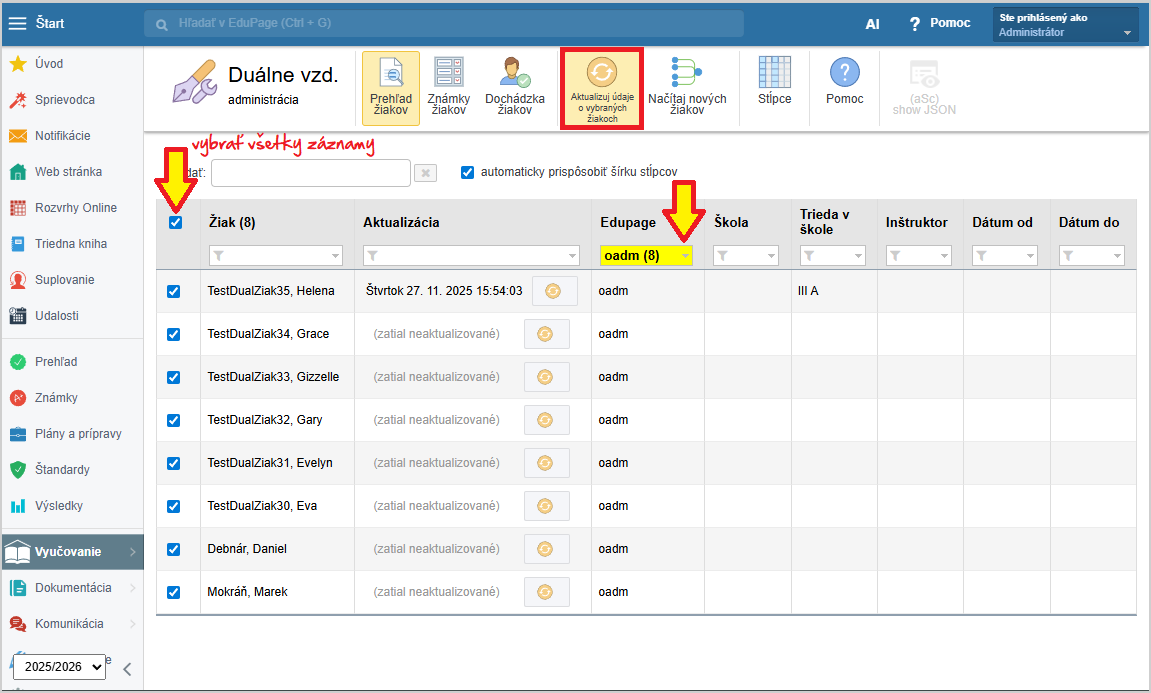Open the Známky žiakov view
Viewport: 1151px width, 693px height.
pos(448,88)
